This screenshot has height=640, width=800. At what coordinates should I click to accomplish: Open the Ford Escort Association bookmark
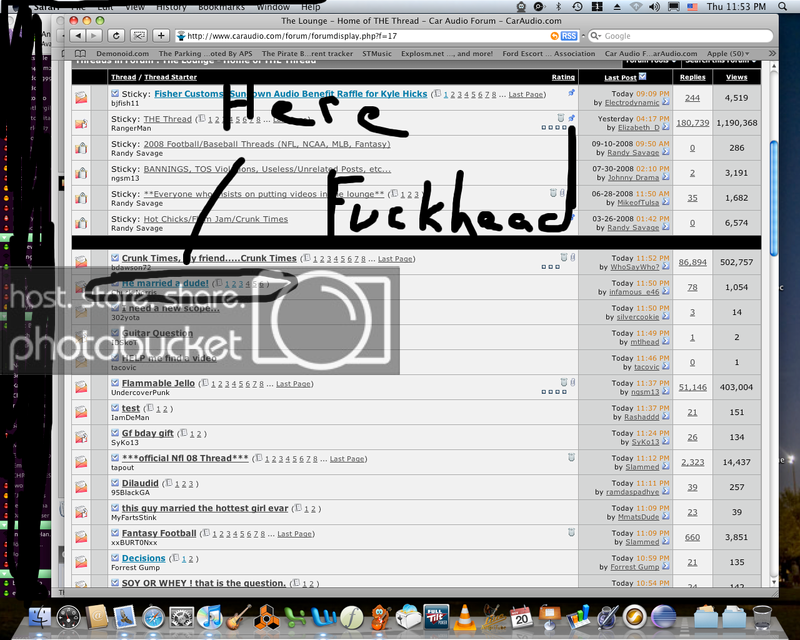[548, 54]
